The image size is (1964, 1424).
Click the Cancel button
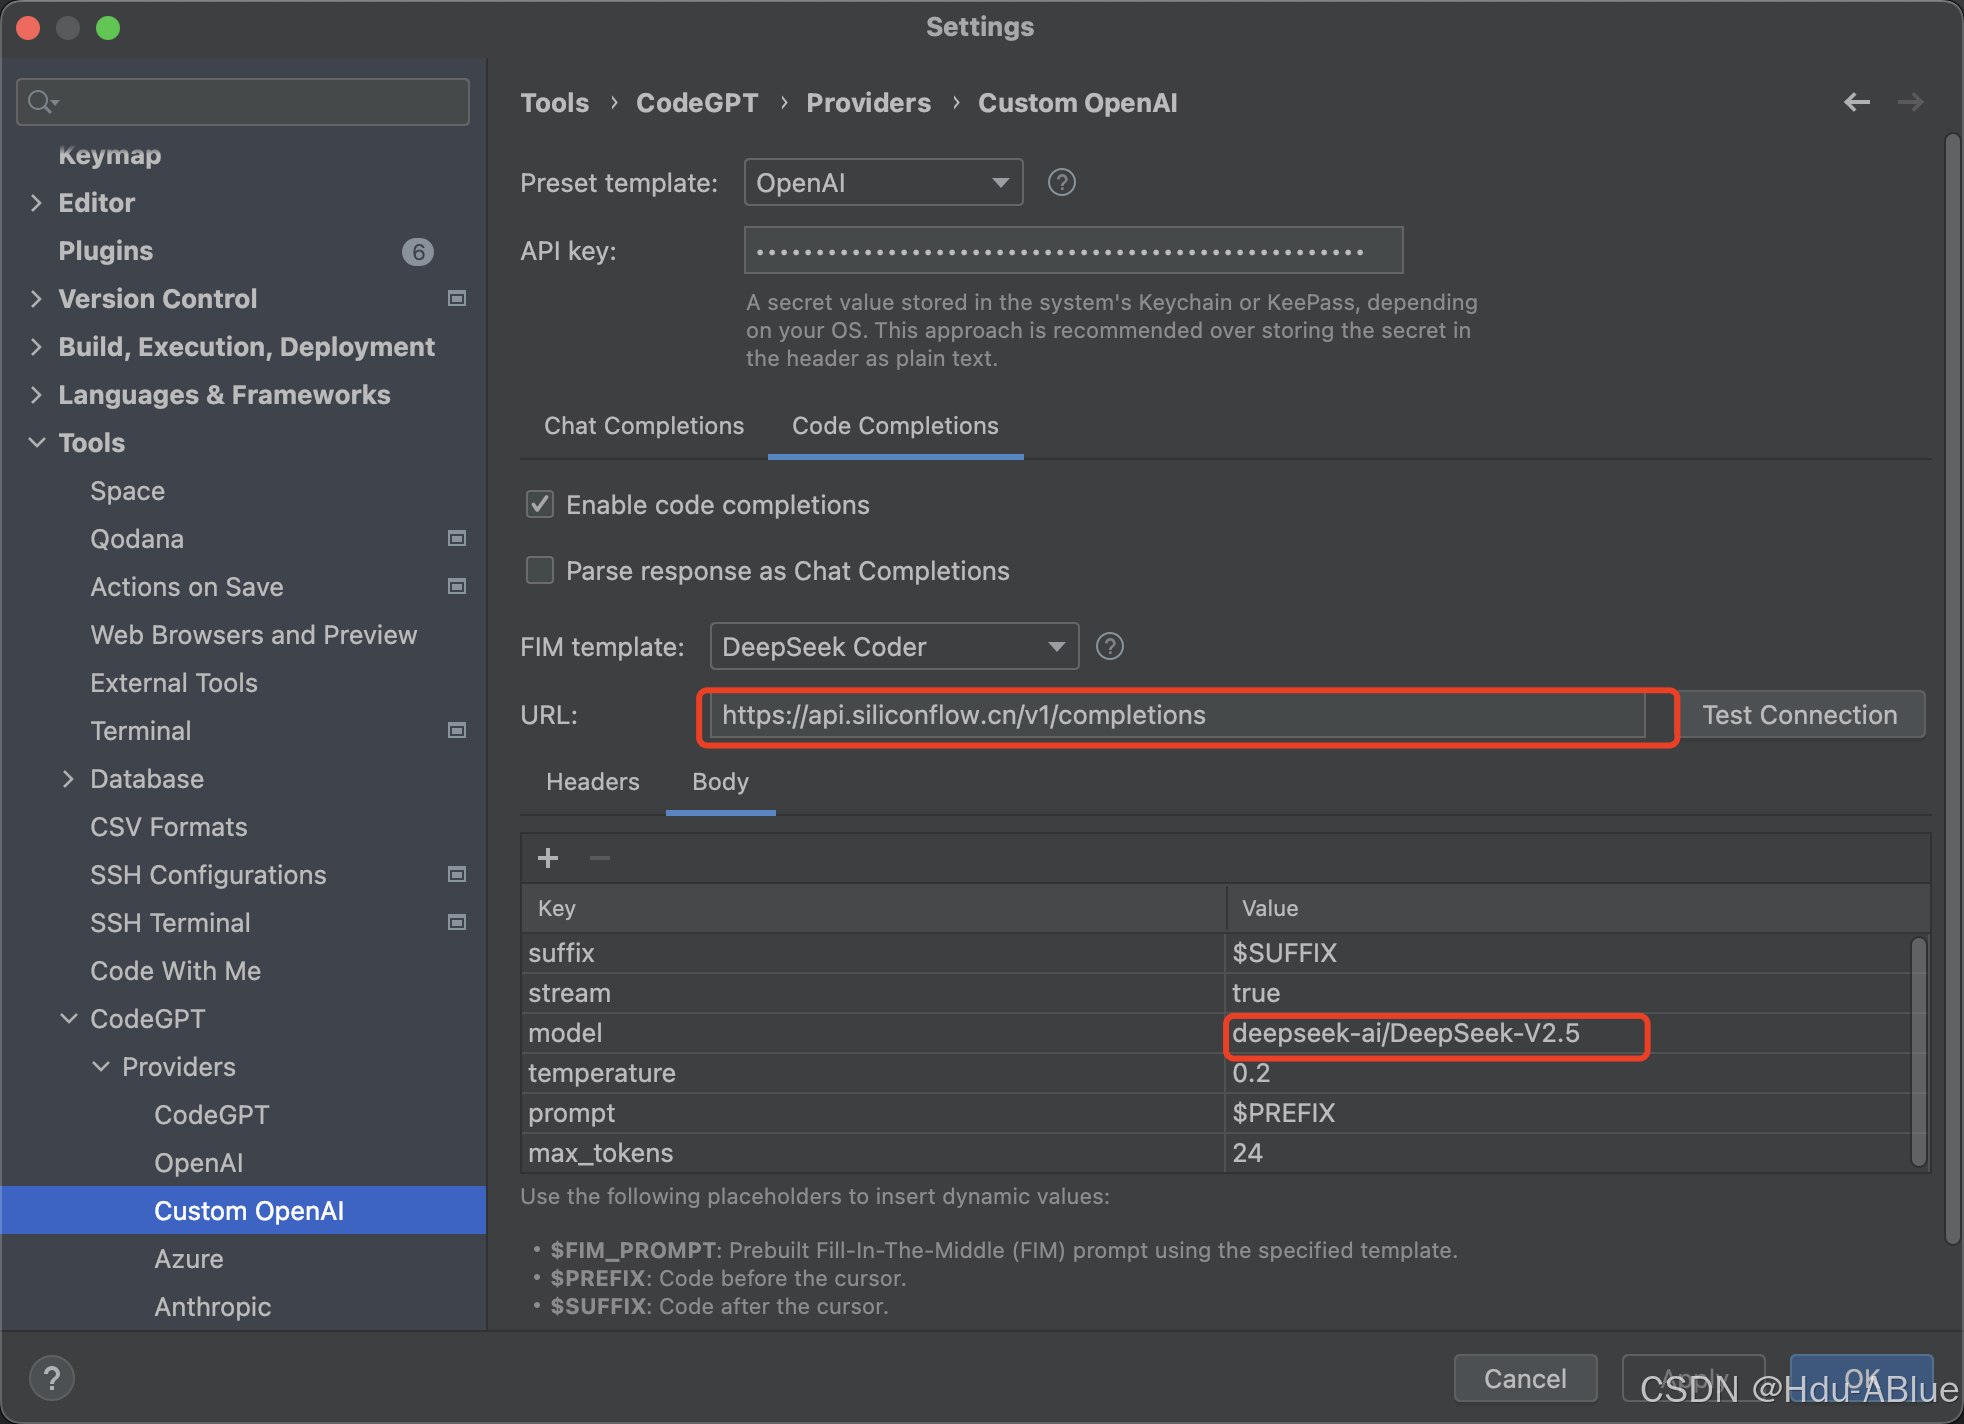(1524, 1378)
